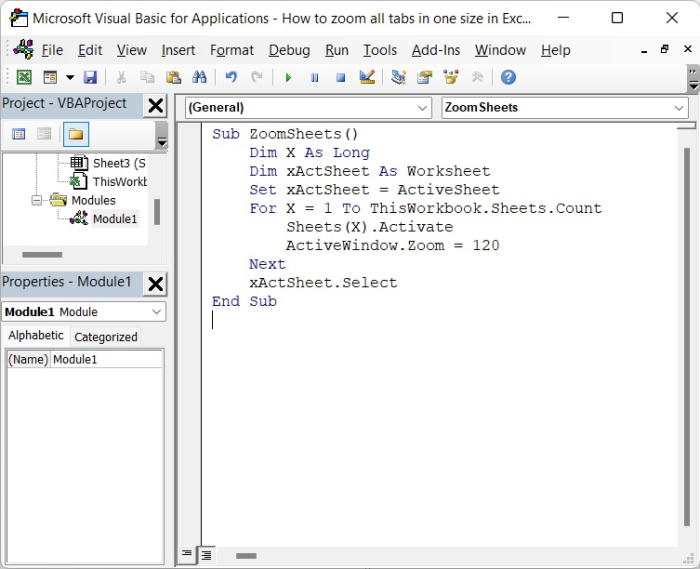
Task: Open the File menu
Action: pyautogui.click(x=52, y=50)
